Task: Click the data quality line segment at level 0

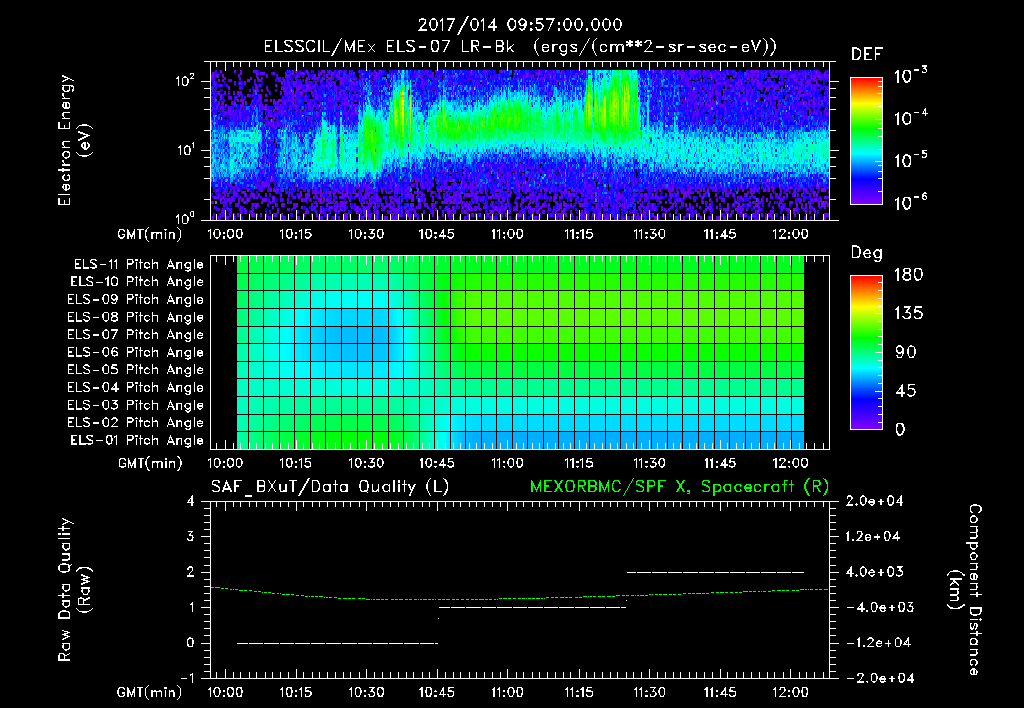Action: click(337, 643)
